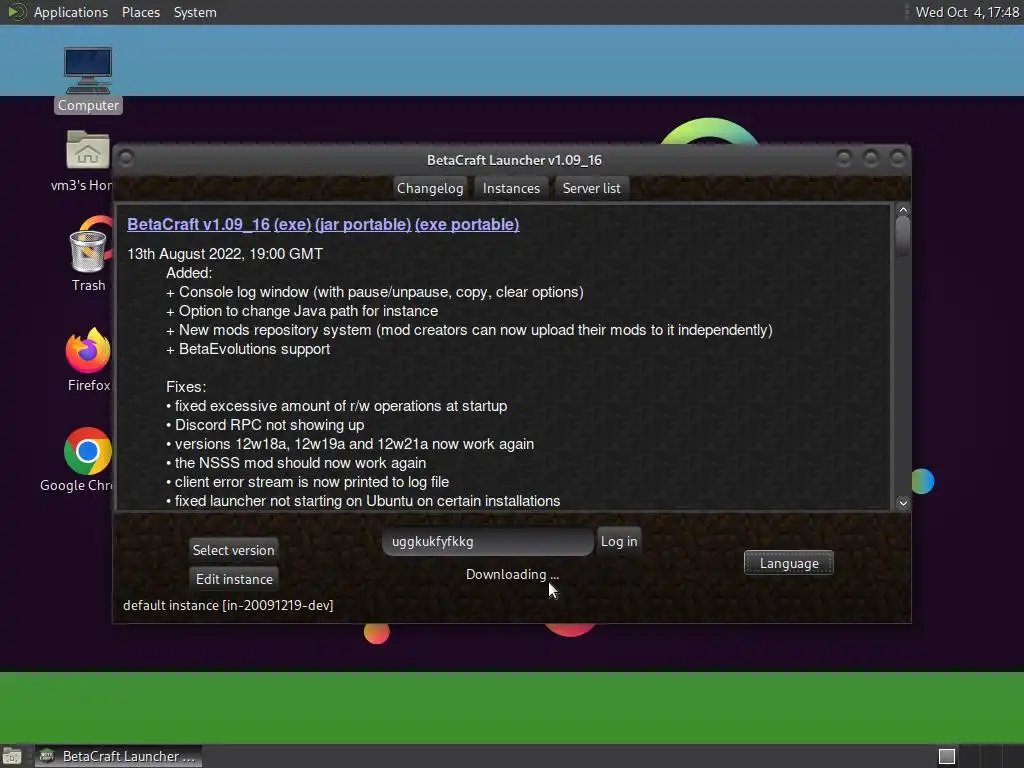Launch Google Chrome from the desktop
The image size is (1024, 768).
pos(88,451)
